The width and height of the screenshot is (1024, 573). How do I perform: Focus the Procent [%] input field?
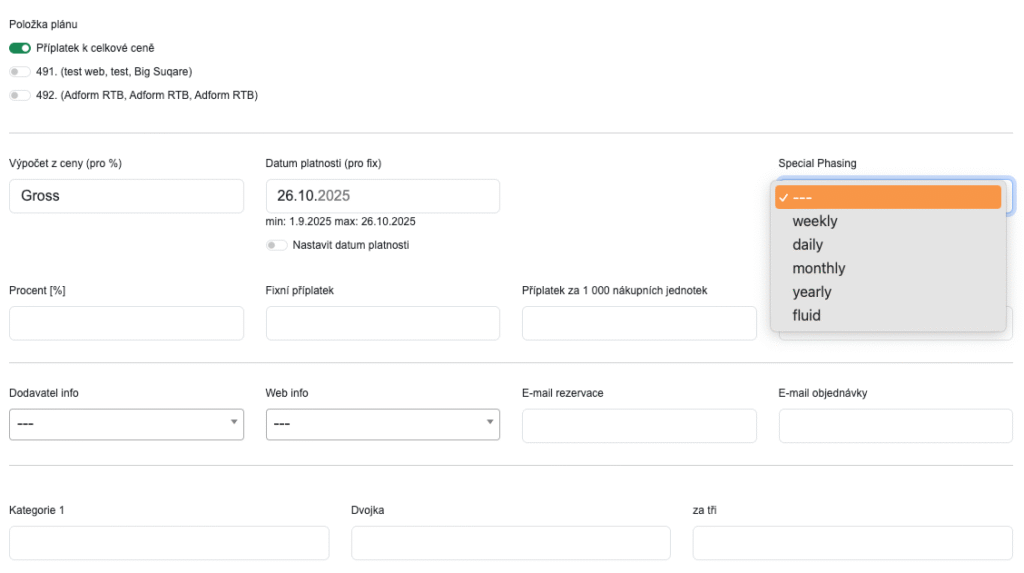126,323
